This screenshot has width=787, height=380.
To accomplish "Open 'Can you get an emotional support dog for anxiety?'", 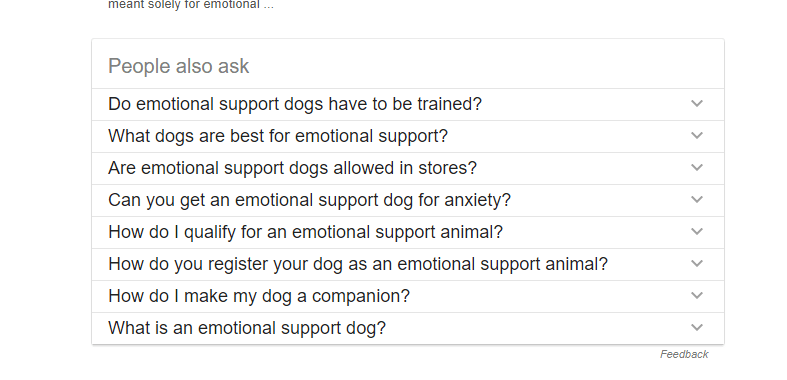I will click(408, 200).
